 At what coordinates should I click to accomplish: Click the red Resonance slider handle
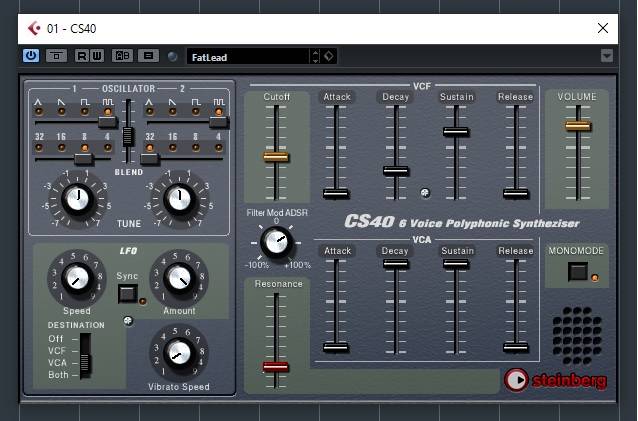[275, 367]
